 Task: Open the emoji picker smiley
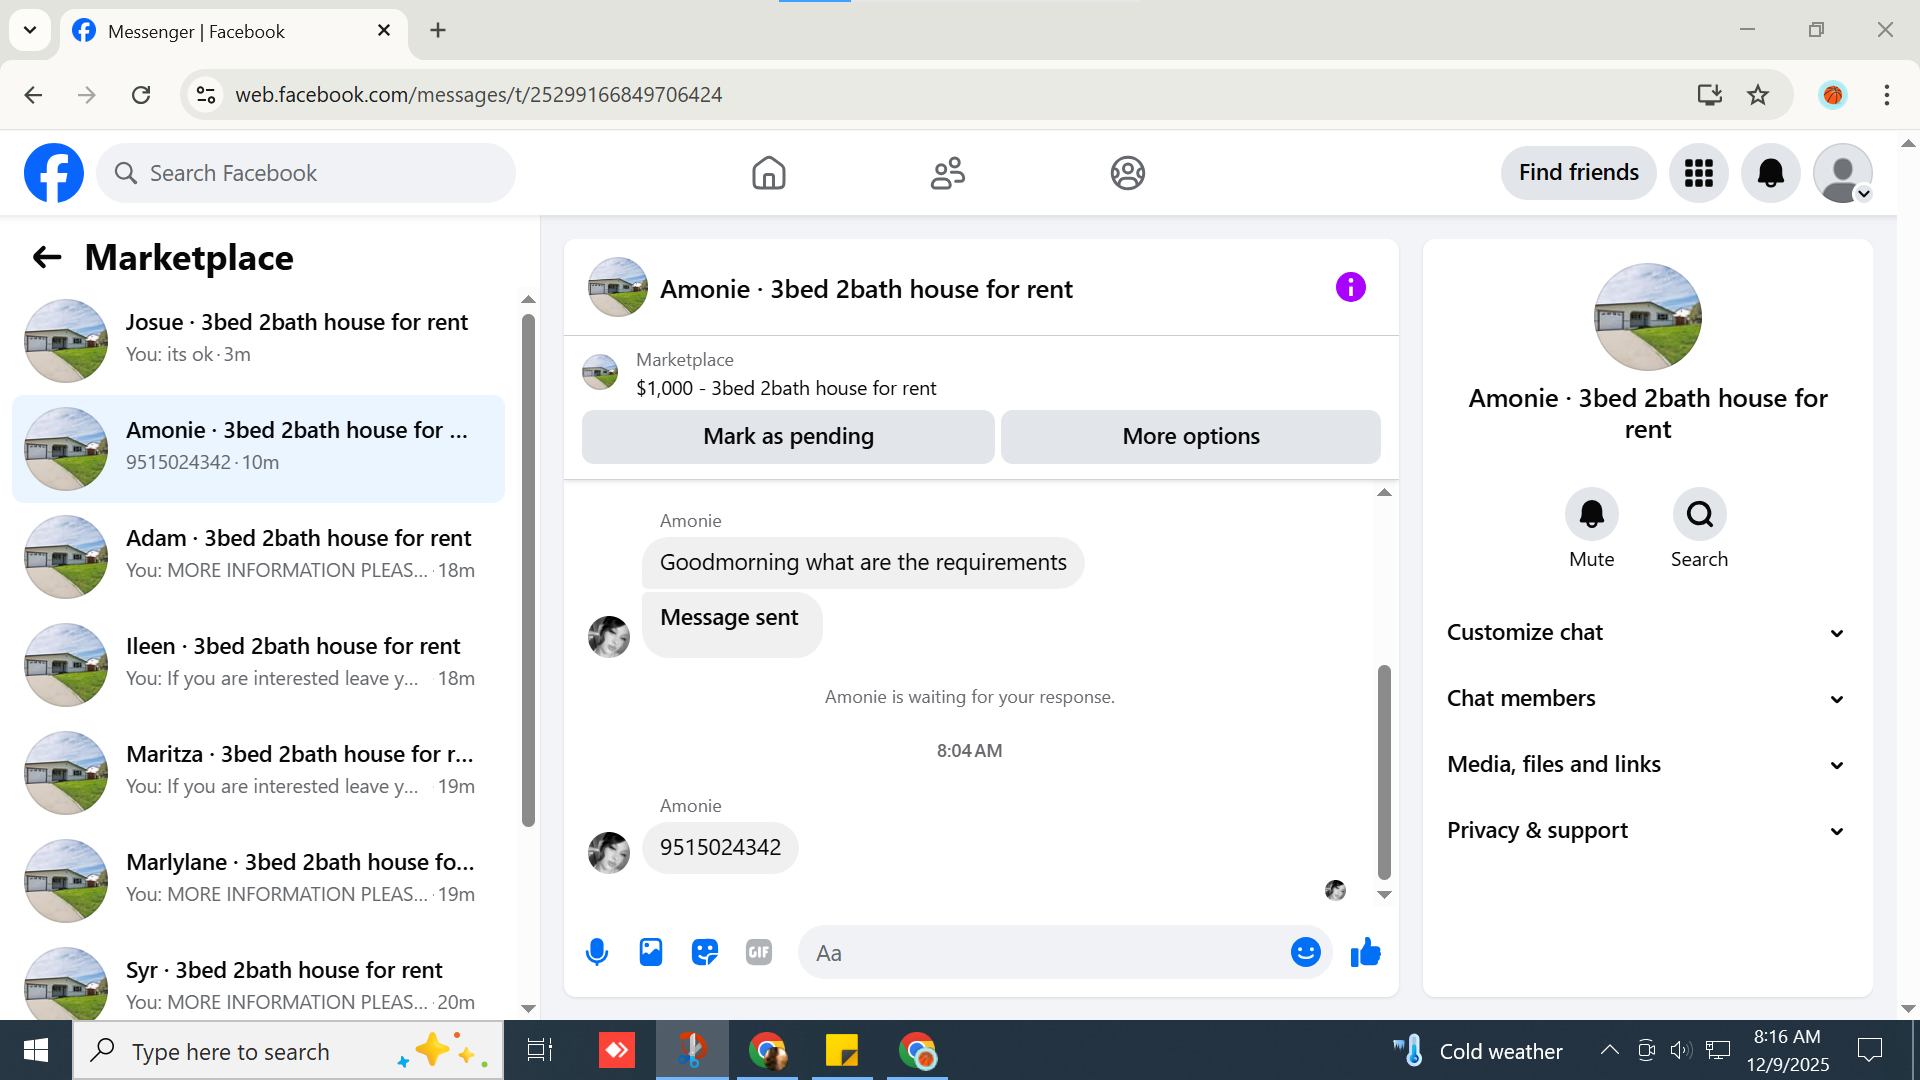(x=1305, y=952)
